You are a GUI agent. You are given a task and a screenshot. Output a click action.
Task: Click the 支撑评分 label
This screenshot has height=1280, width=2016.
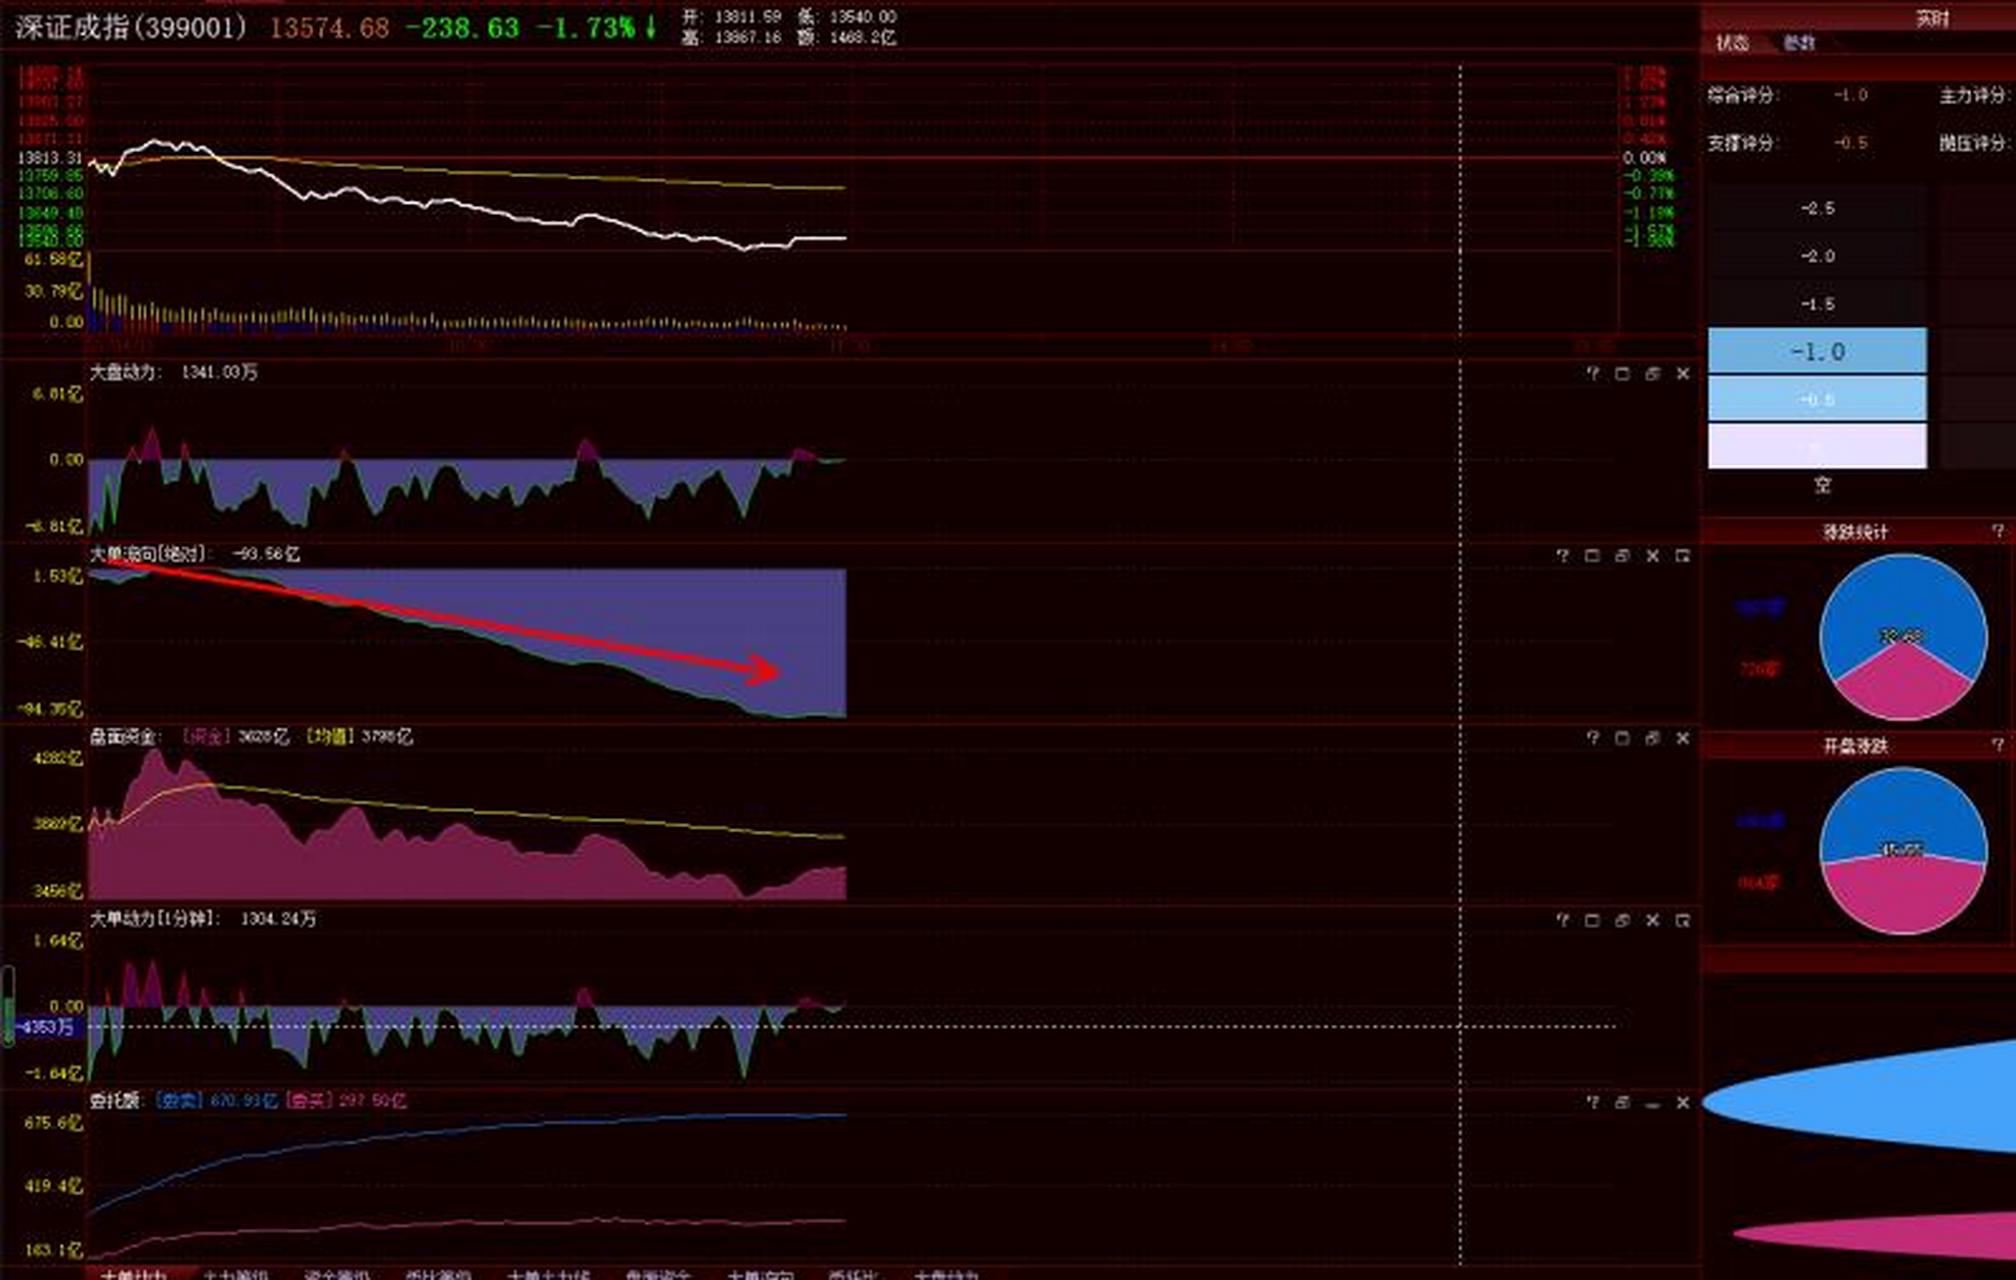(1743, 143)
